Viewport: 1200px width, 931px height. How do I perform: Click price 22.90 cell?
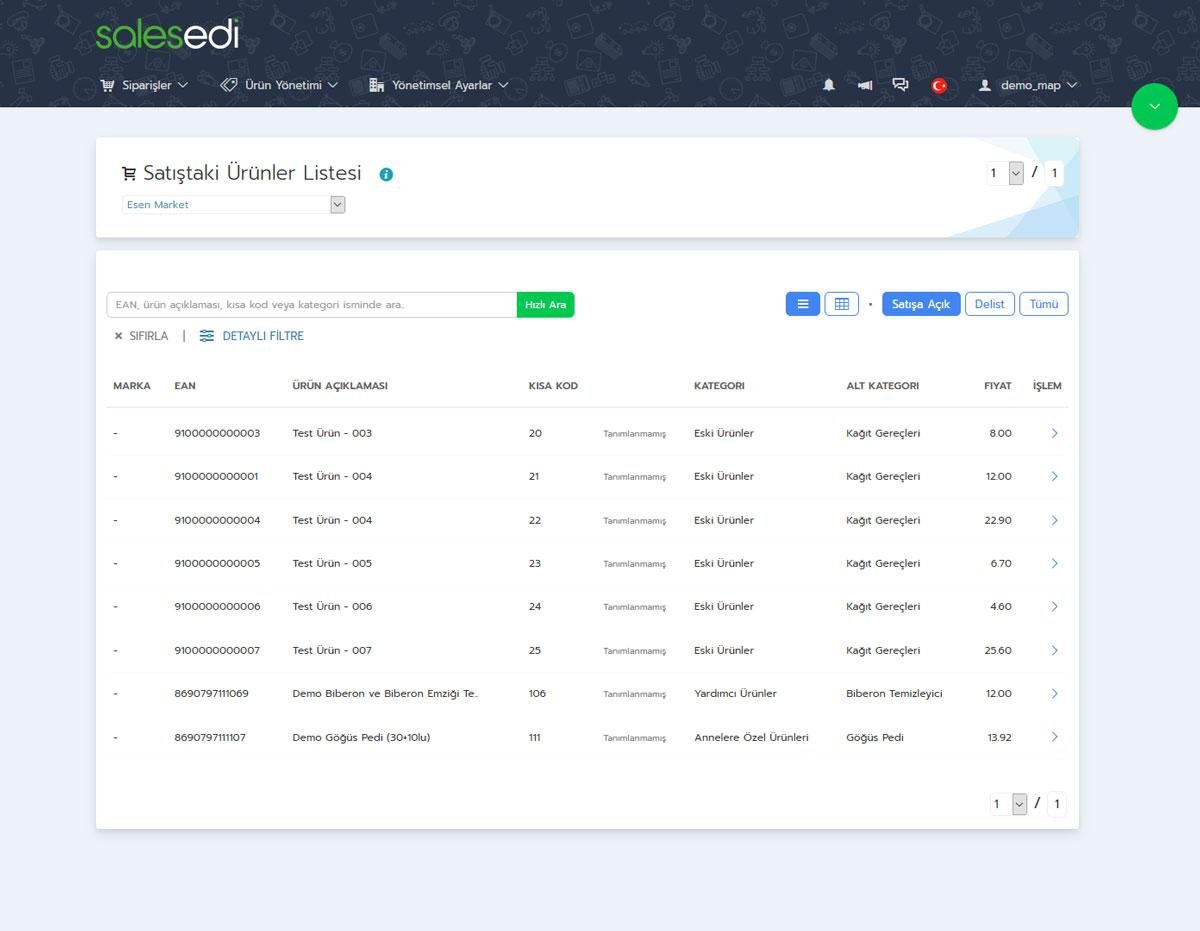coord(998,520)
